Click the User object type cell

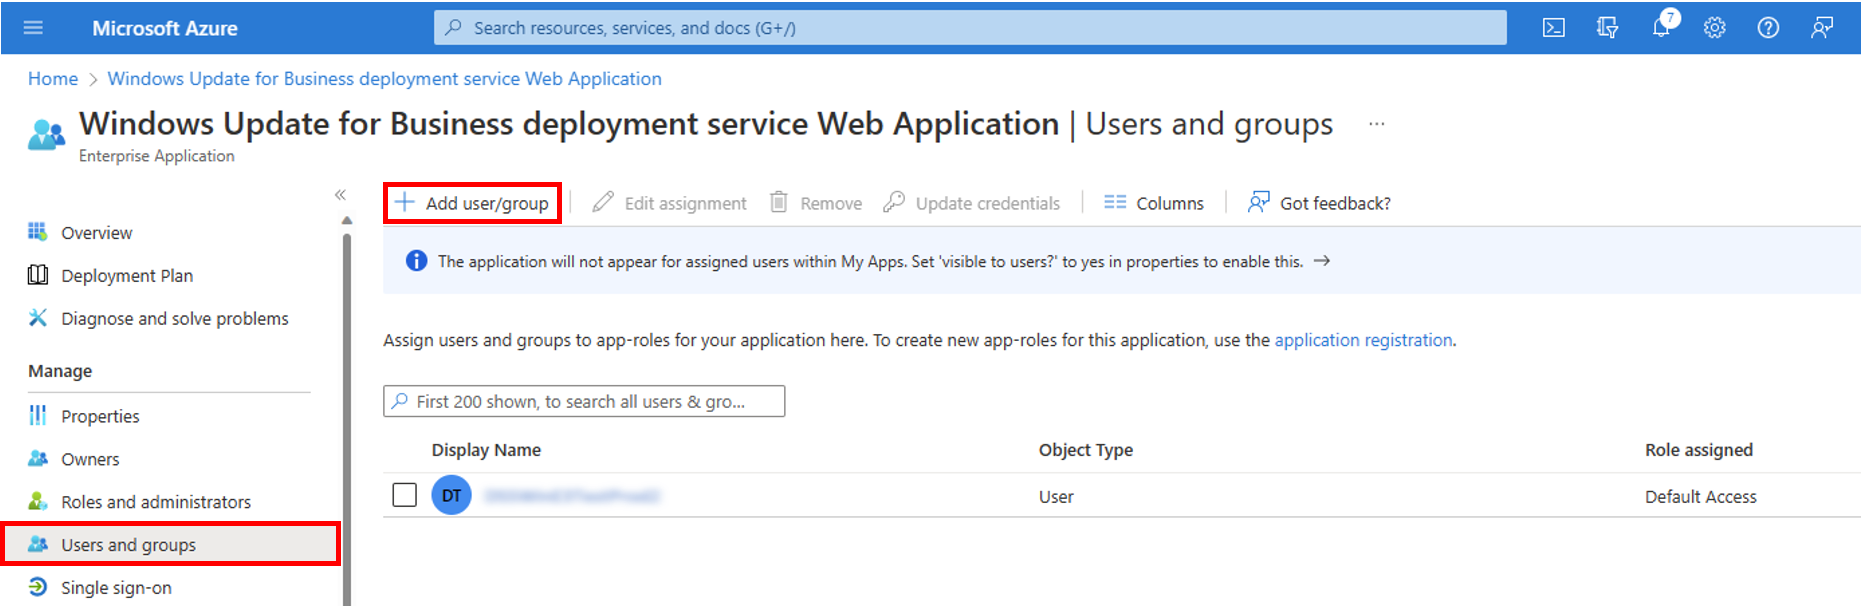(1056, 497)
